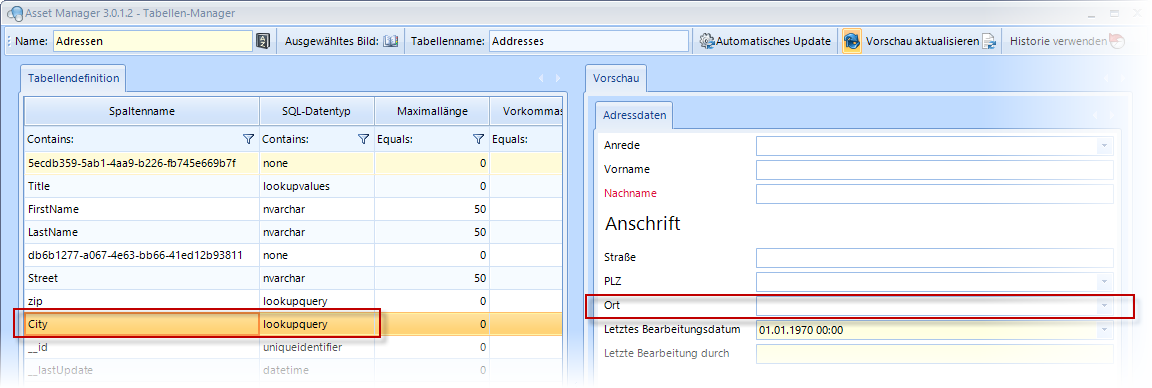Sort by SQL-Datentyp column header
Image resolution: width=1152 pixels, height=388 pixels.
pos(317,112)
